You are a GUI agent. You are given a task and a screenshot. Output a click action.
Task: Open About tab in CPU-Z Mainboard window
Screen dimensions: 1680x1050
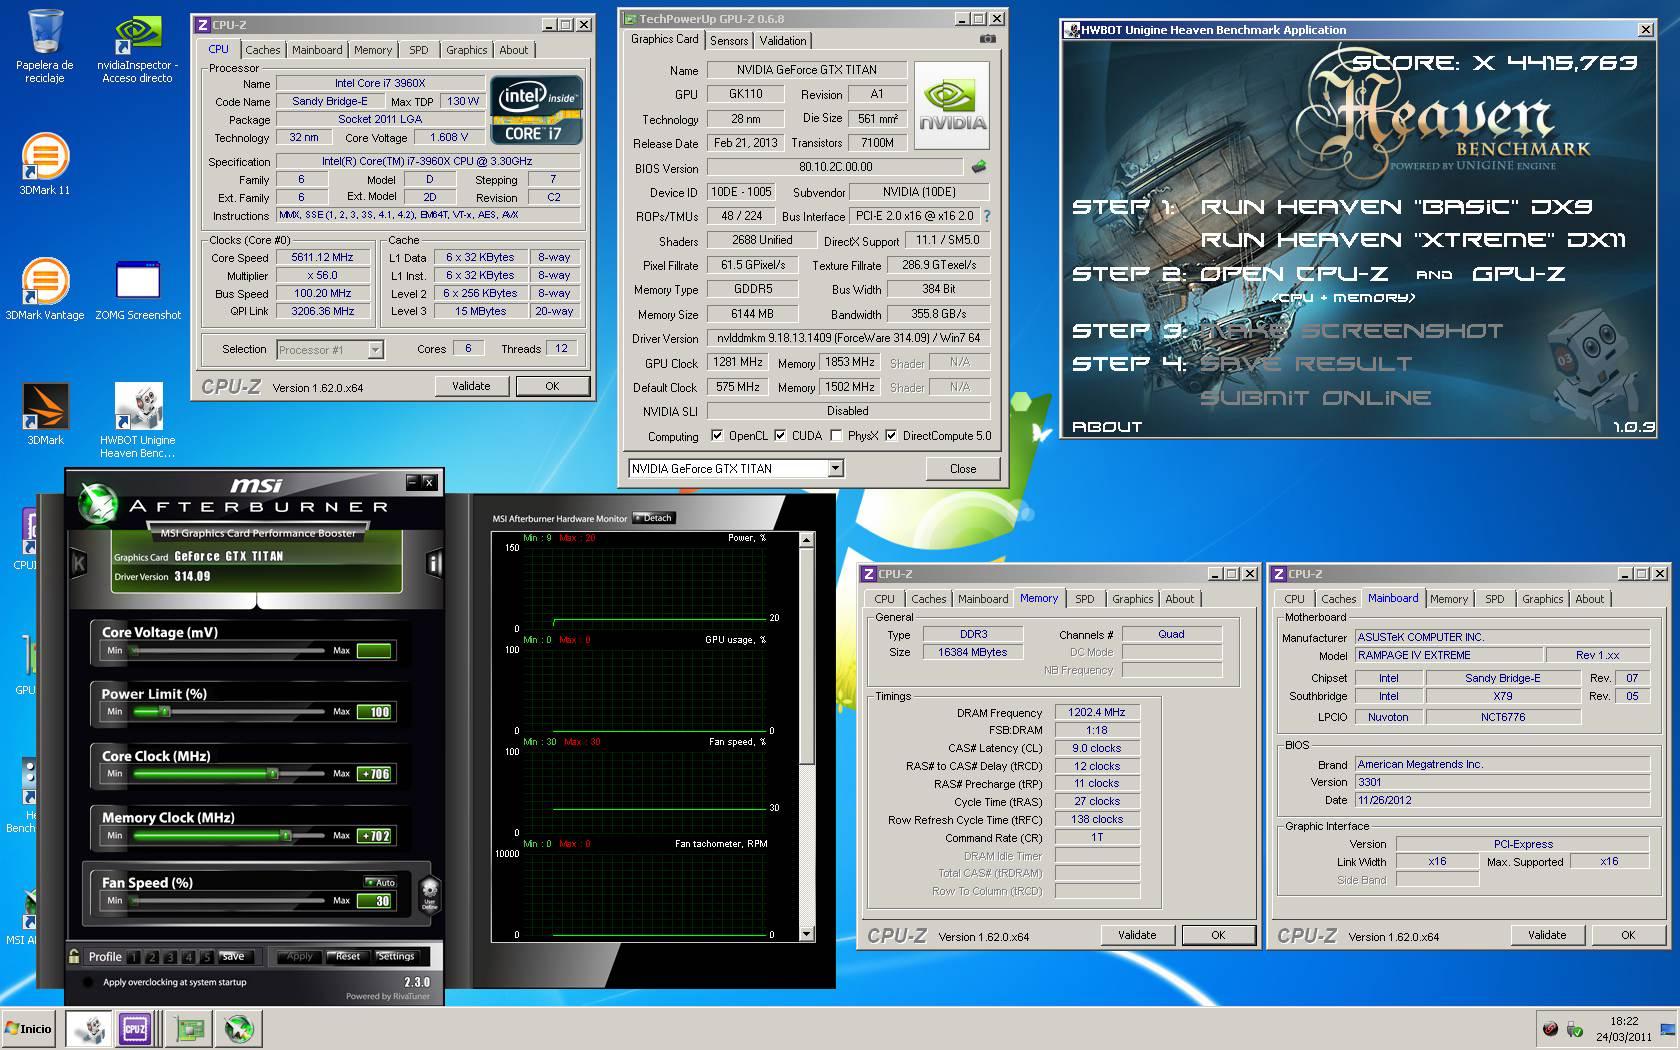point(1590,599)
